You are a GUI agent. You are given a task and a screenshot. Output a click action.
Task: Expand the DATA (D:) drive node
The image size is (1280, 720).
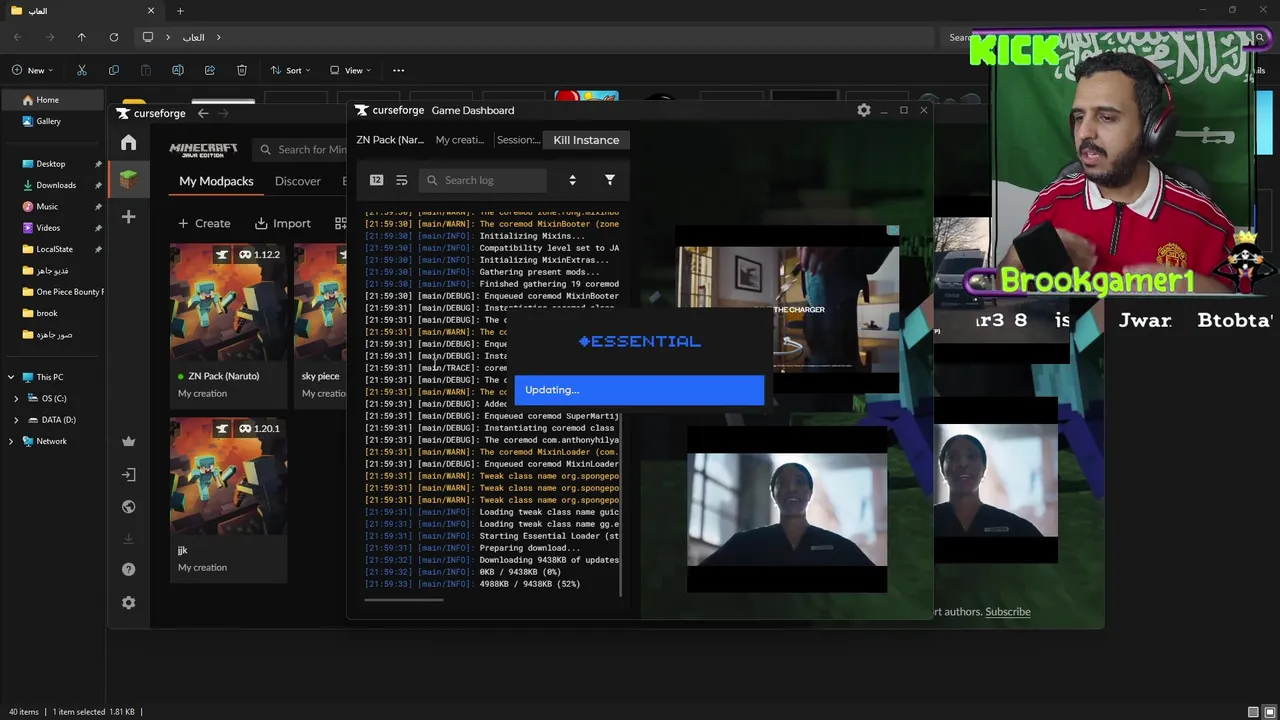point(16,420)
